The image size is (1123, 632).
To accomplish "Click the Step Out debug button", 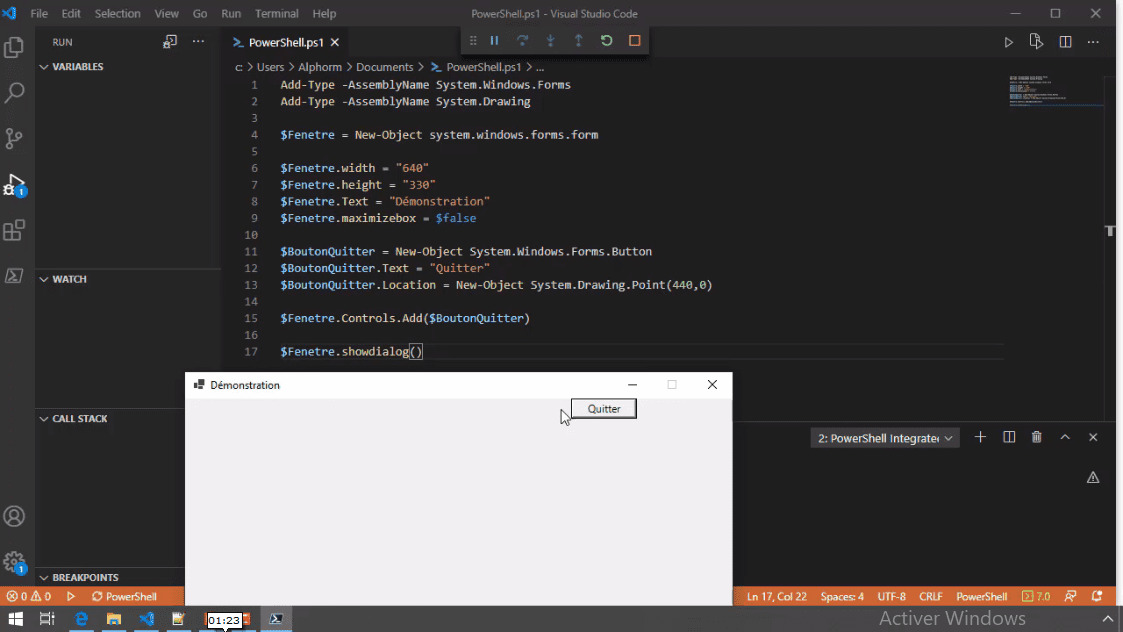I will [x=578, y=41].
